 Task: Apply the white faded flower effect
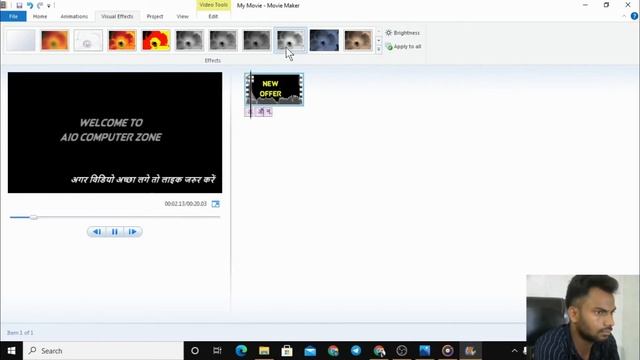coord(88,40)
